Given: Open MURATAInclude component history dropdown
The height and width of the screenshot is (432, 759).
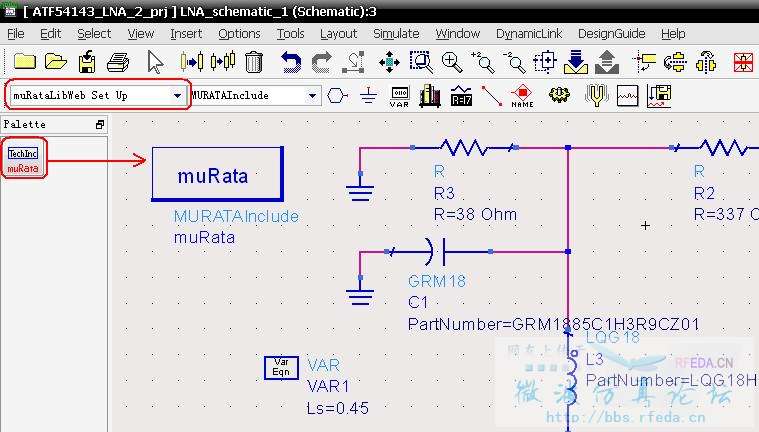Looking at the screenshot, I should point(312,96).
